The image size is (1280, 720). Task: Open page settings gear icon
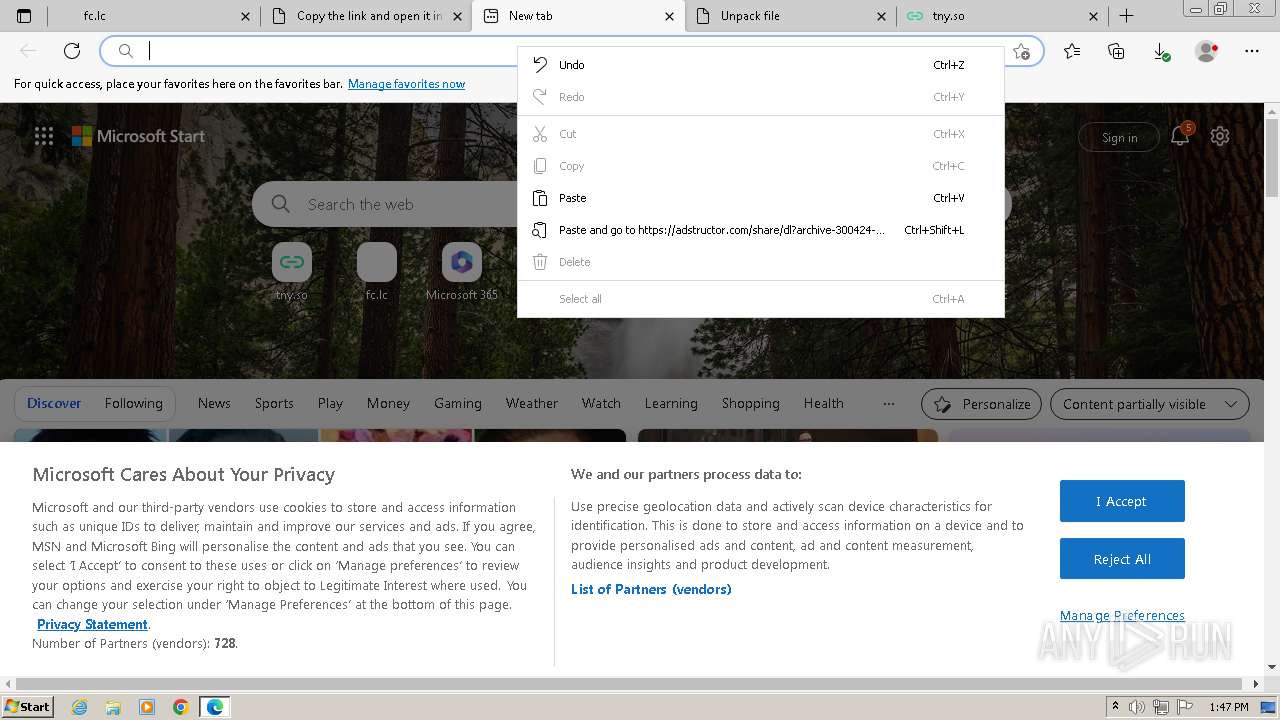click(1220, 136)
